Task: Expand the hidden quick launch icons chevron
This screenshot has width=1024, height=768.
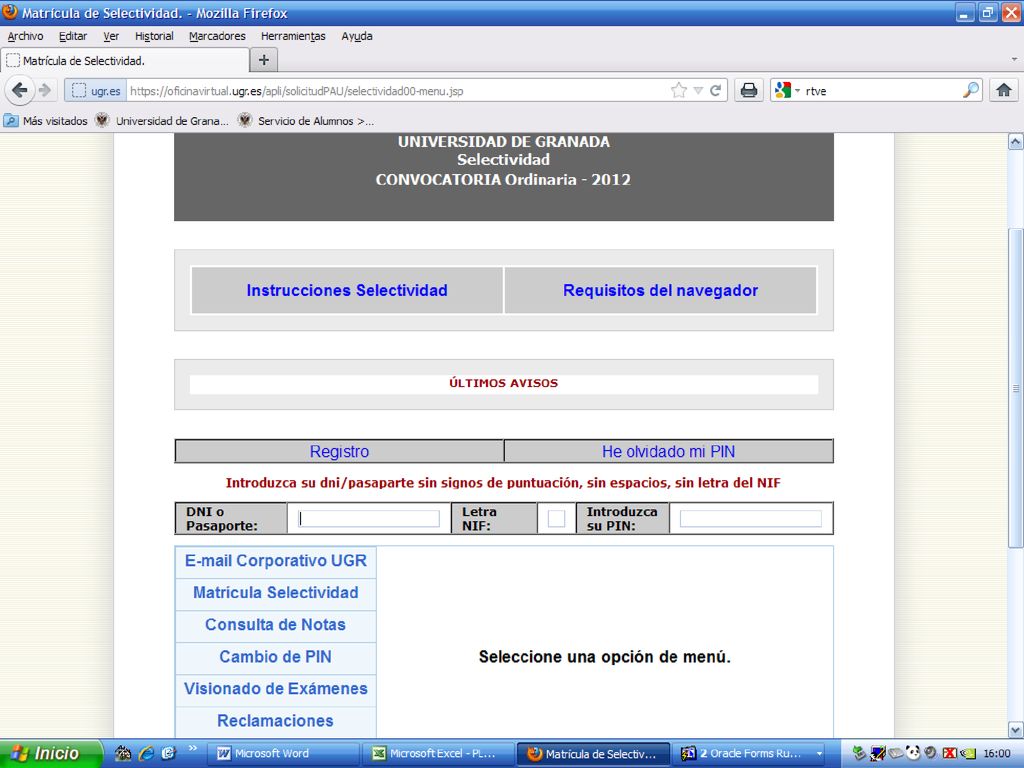Action: pyautogui.click(x=193, y=748)
